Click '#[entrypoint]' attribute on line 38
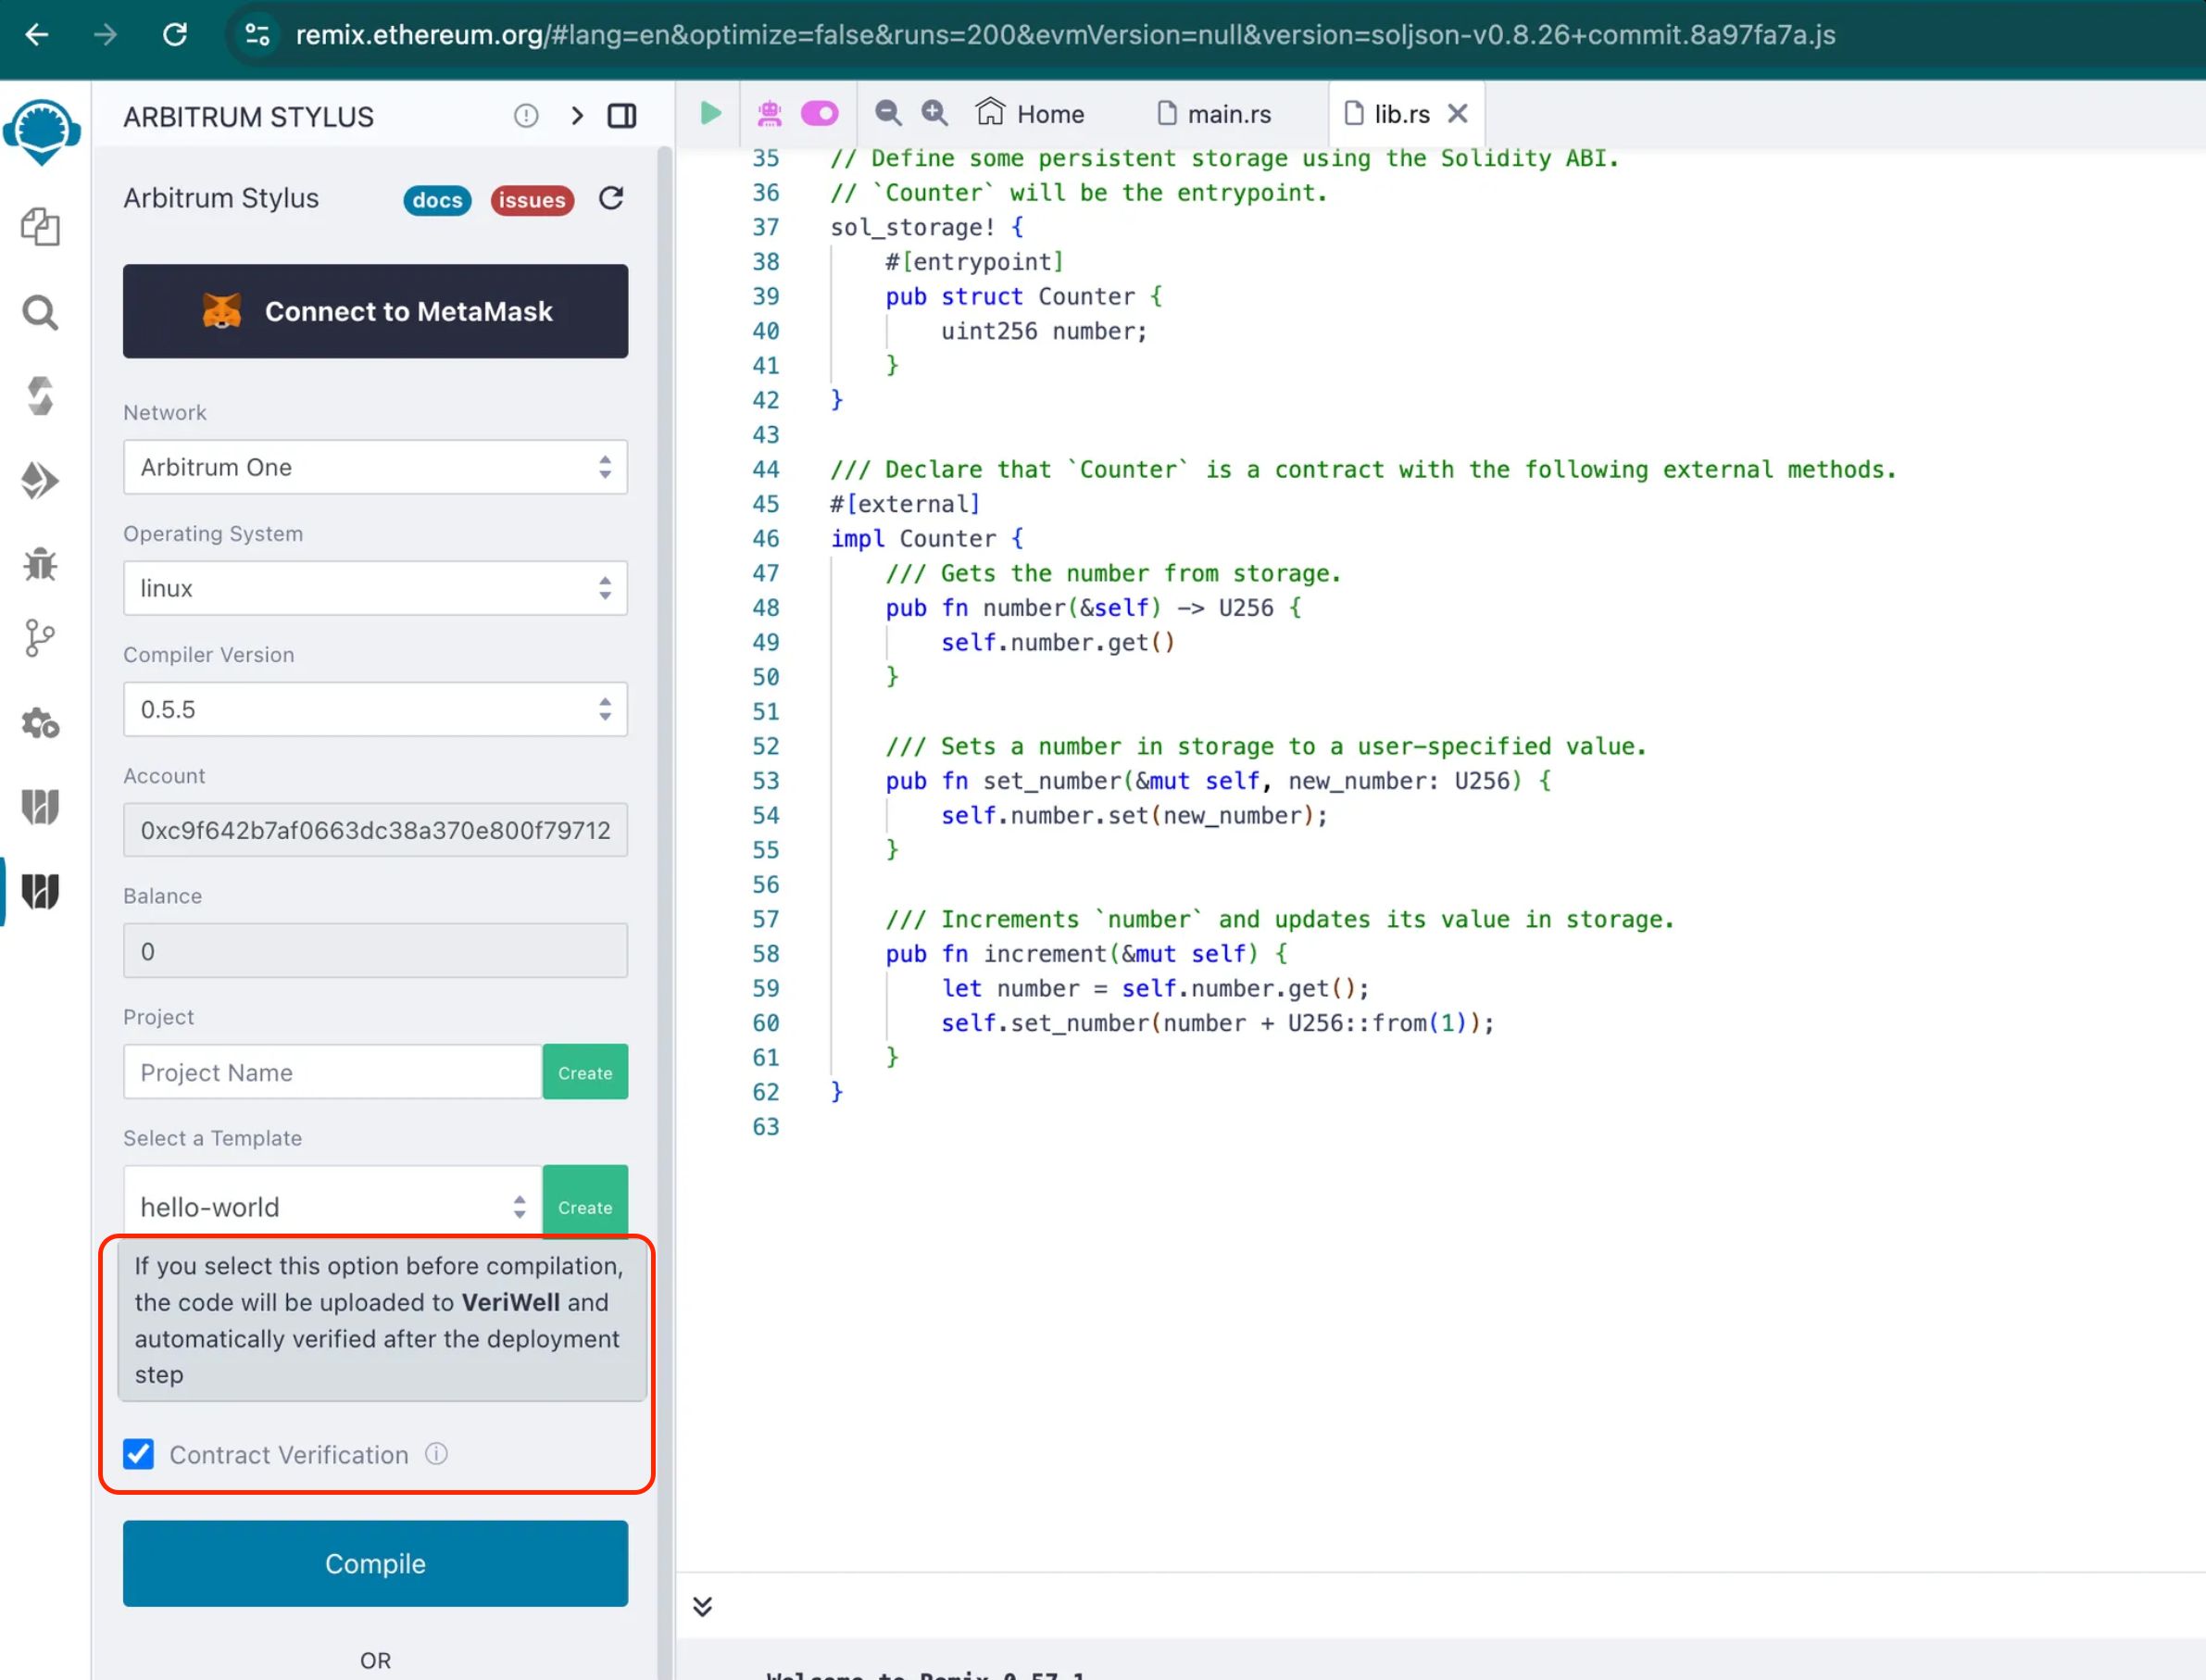Image resolution: width=2206 pixels, height=1680 pixels. 974,262
